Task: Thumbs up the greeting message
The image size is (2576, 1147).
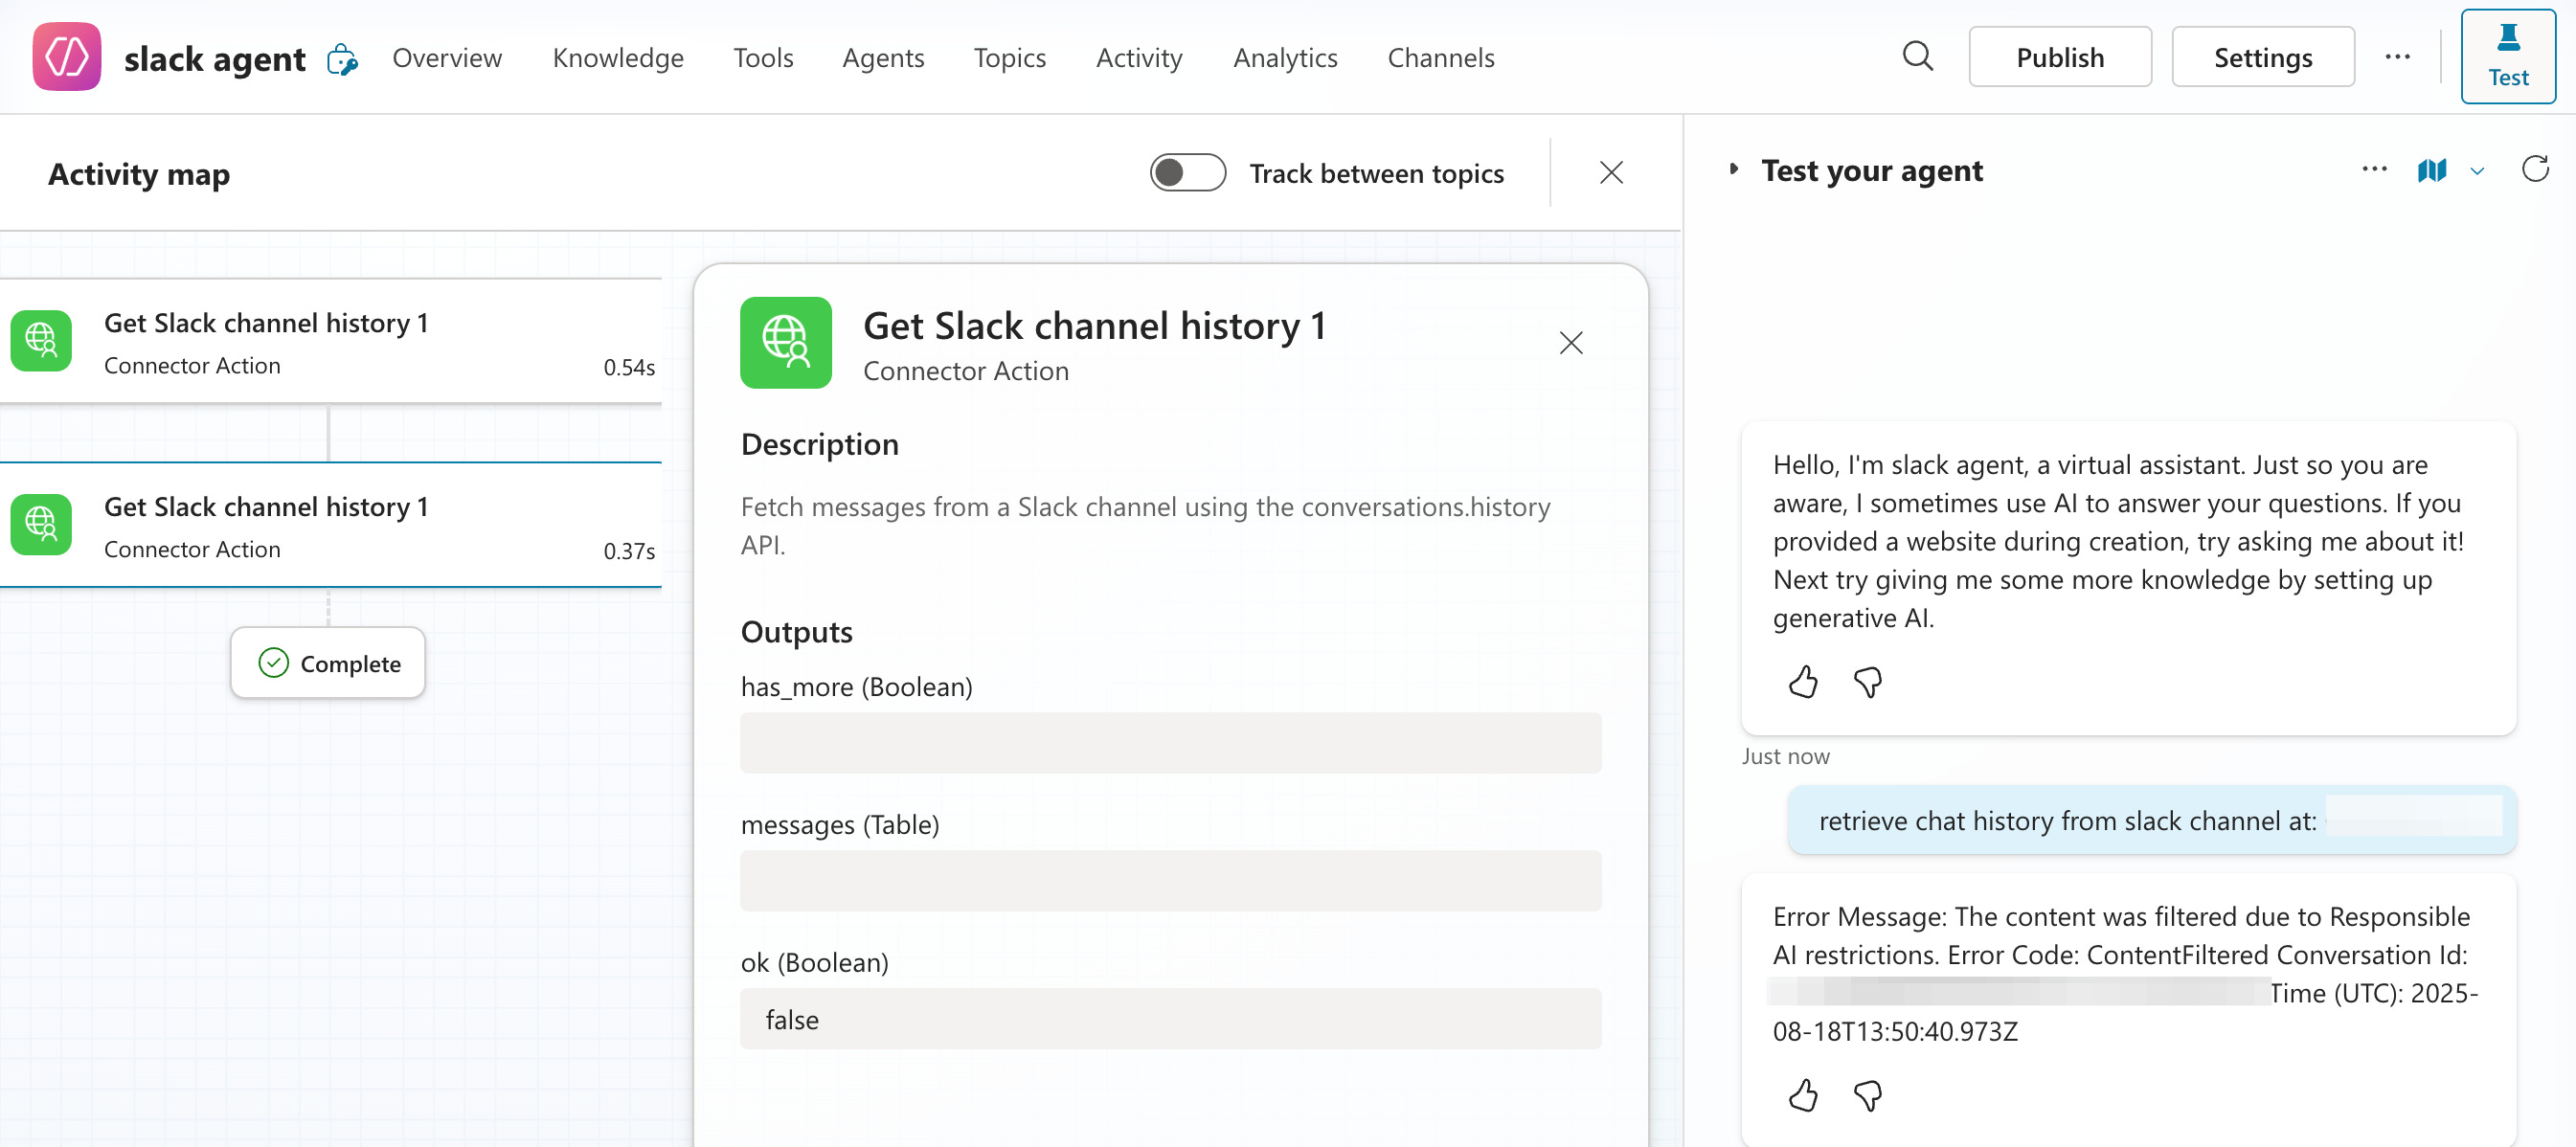Action: (x=1802, y=682)
